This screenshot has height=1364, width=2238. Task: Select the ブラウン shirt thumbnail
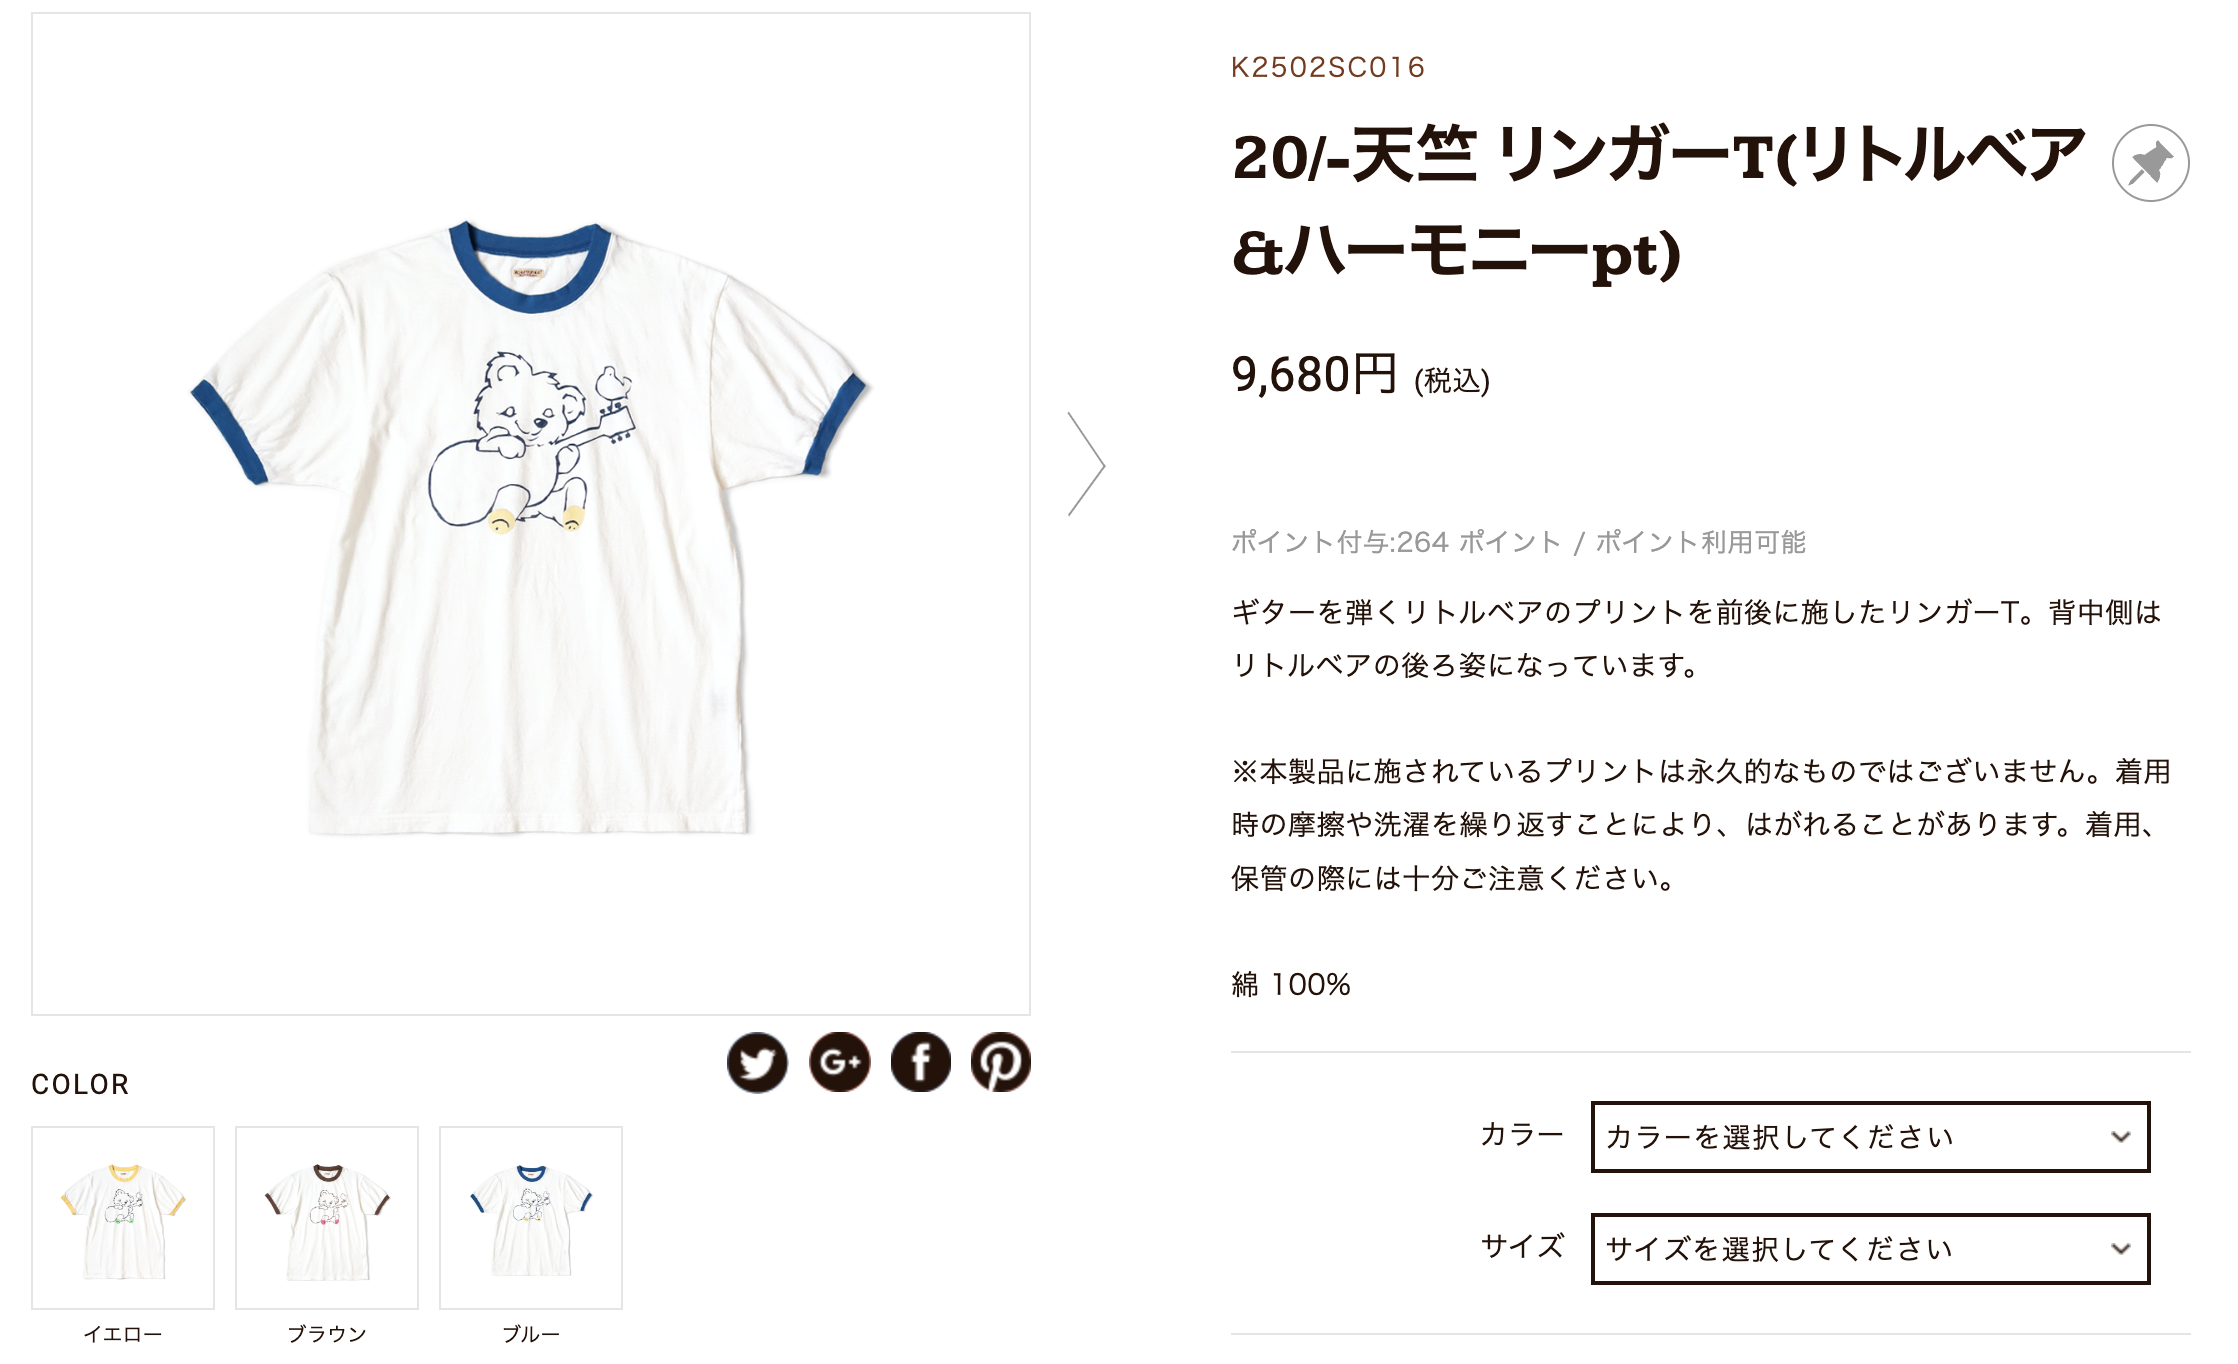point(327,1218)
